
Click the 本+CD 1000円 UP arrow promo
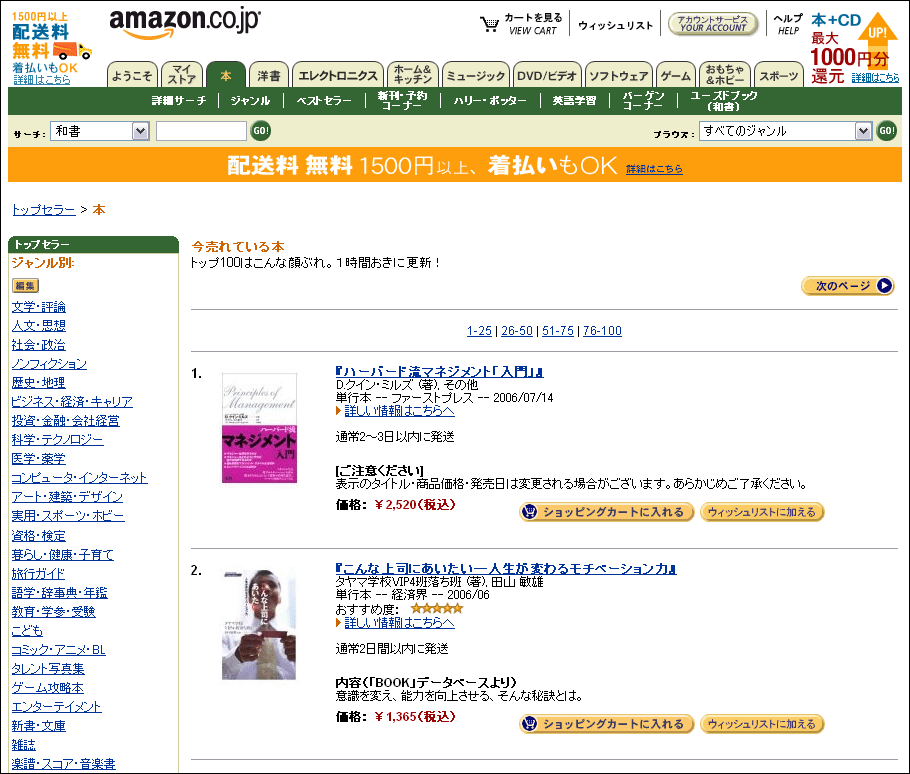(855, 48)
